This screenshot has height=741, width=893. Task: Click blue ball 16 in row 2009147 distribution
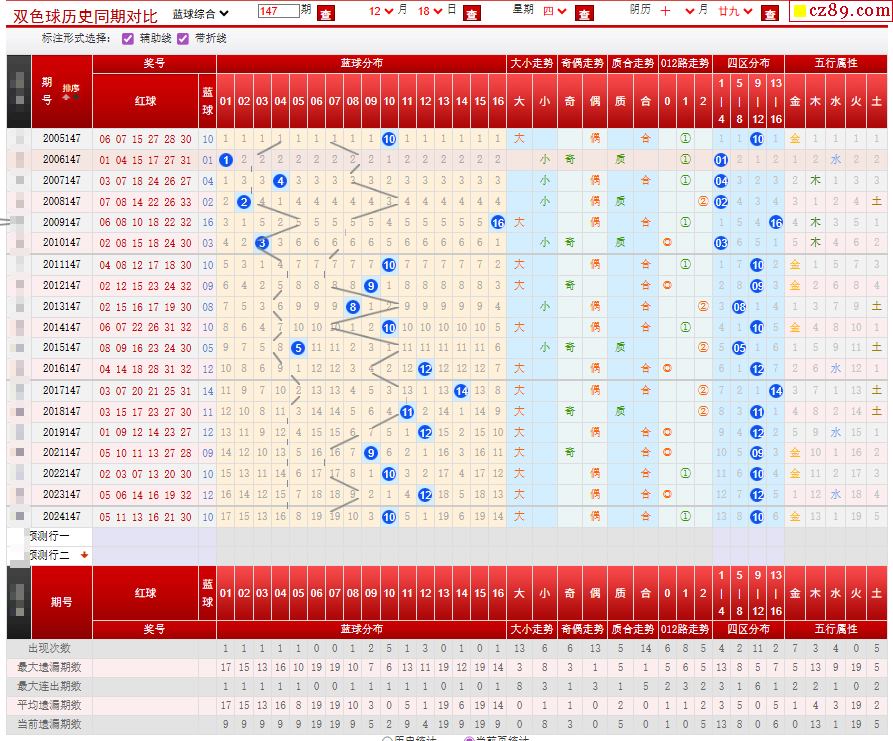tap(498, 222)
